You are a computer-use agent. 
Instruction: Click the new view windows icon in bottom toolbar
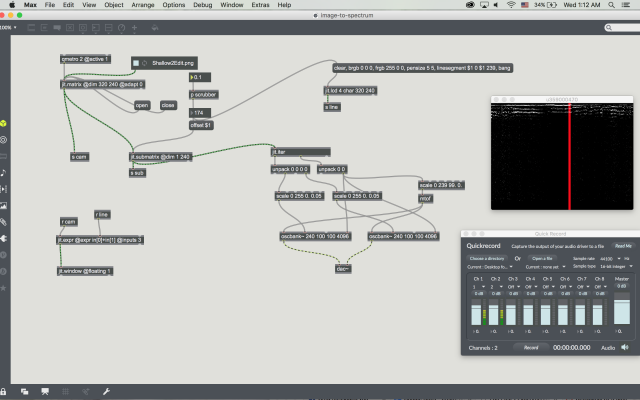coord(24,391)
